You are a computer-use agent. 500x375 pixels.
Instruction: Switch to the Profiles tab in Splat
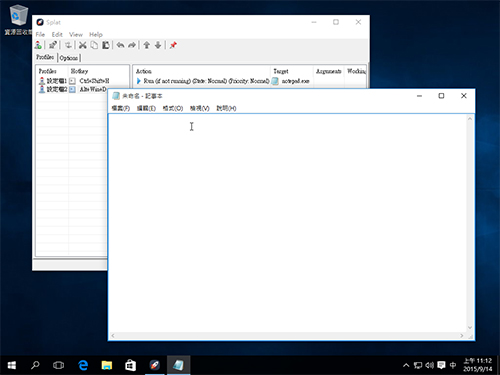45,57
